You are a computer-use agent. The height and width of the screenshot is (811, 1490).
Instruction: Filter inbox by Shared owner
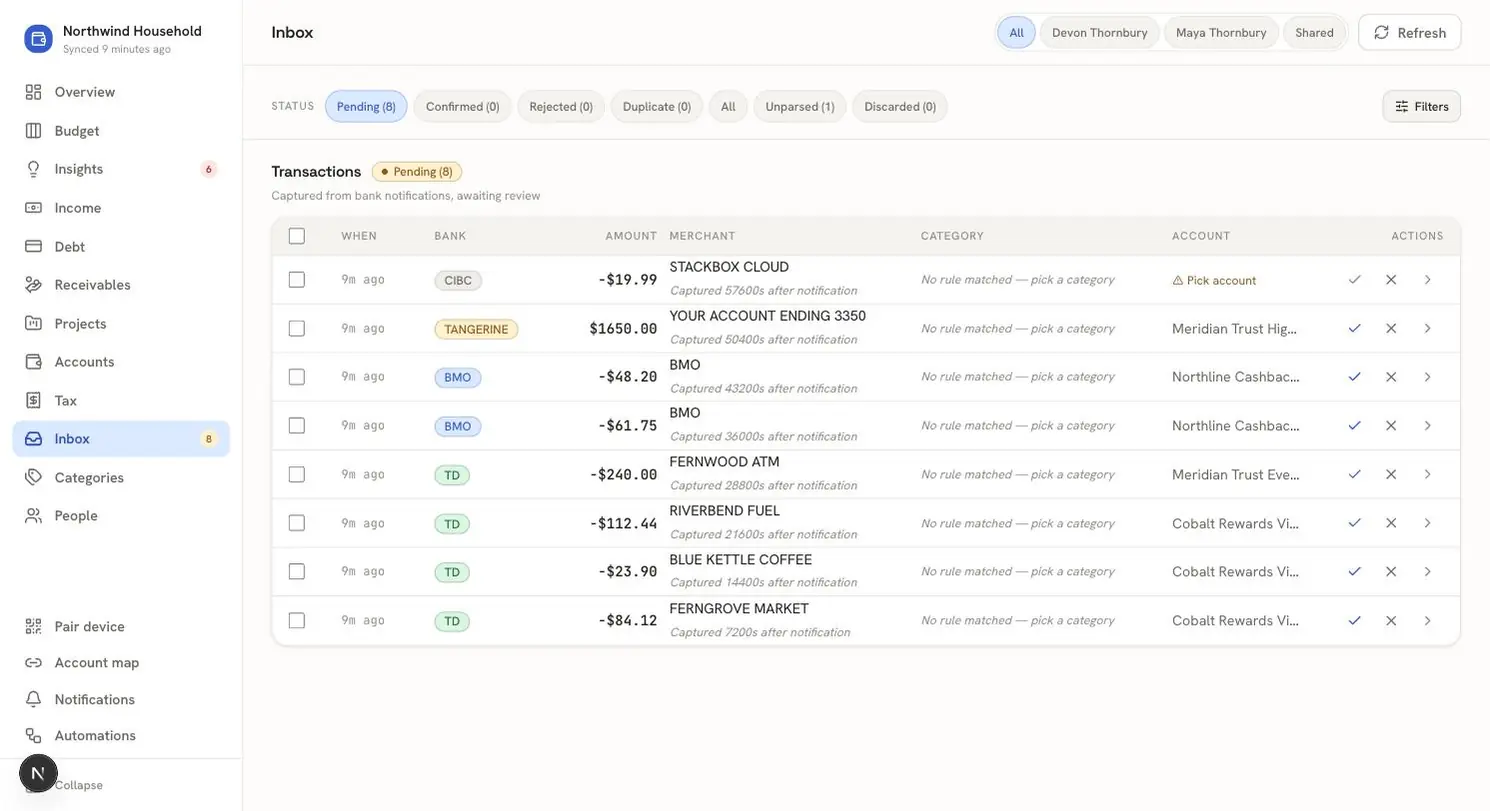(x=1314, y=33)
